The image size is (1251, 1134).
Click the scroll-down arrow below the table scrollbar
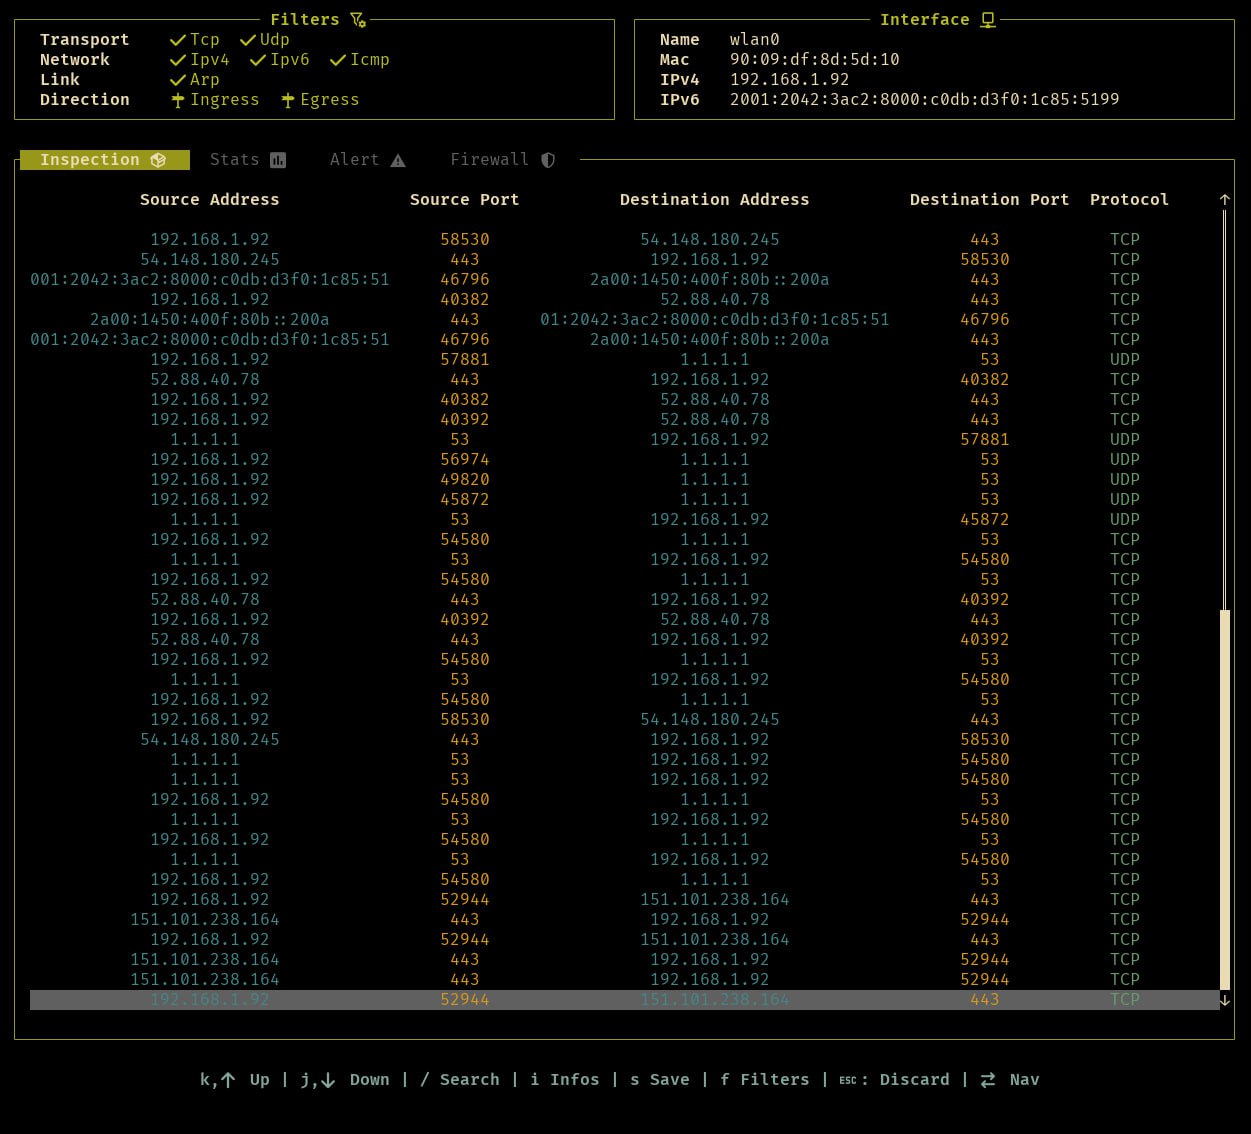(x=1225, y=1000)
